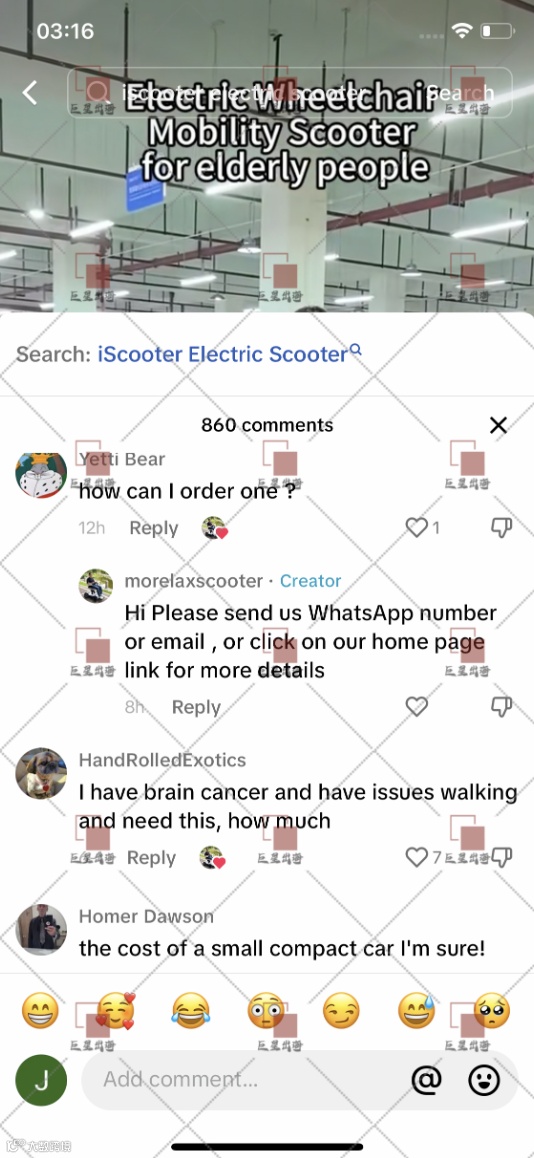Tap the @ mention icon

coord(426,1080)
